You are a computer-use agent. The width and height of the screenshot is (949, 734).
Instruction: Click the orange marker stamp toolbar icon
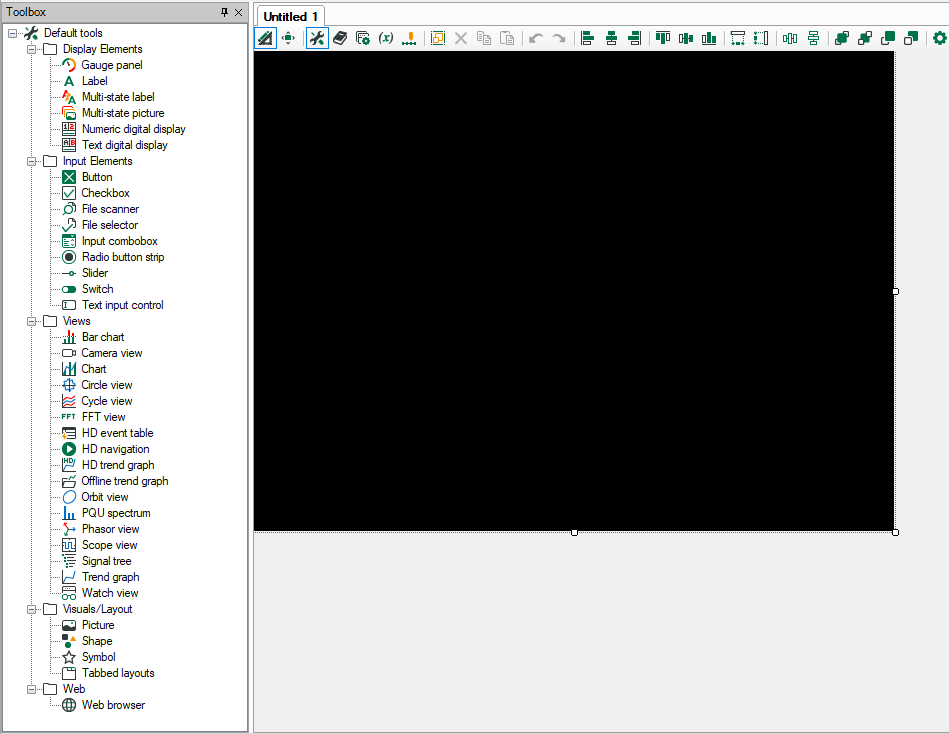[410, 38]
